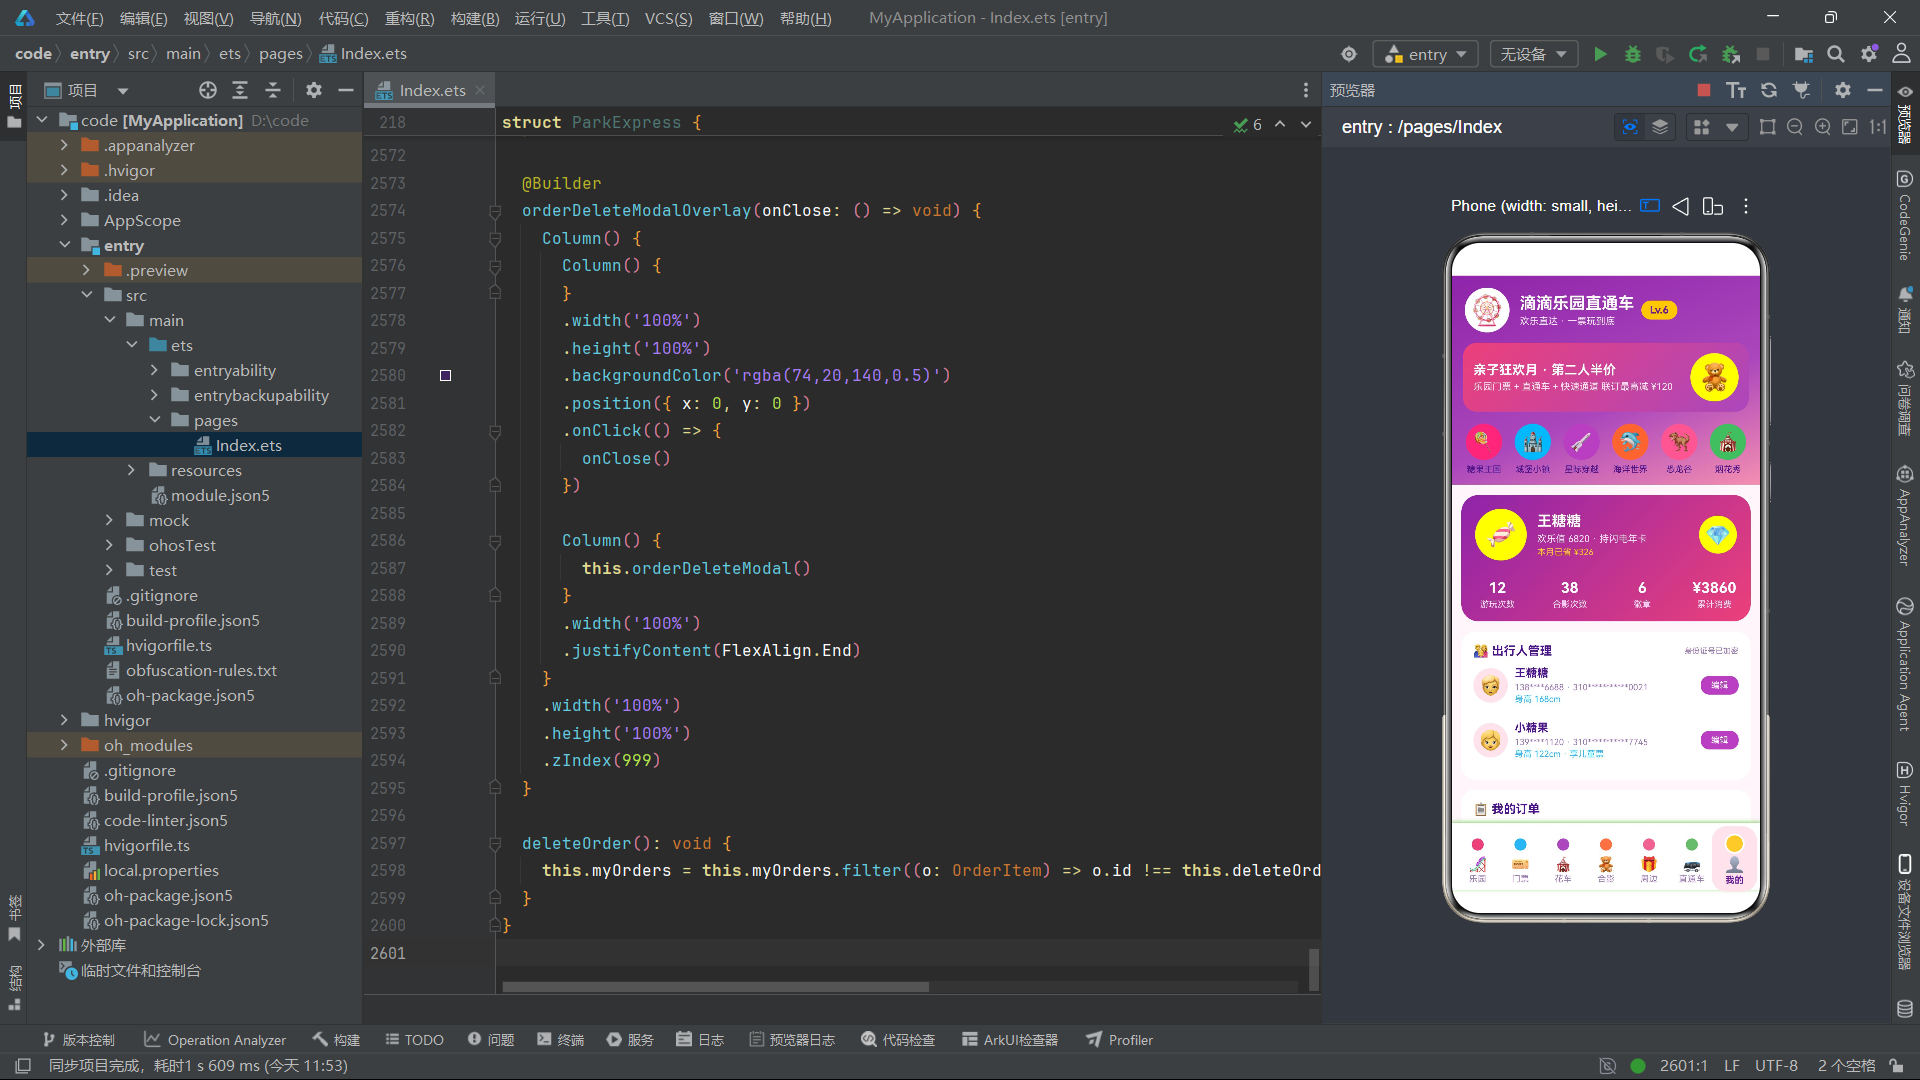This screenshot has width=1920, height=1080.
Task: Select module.json5 in project tree
Action: point(220,495)
